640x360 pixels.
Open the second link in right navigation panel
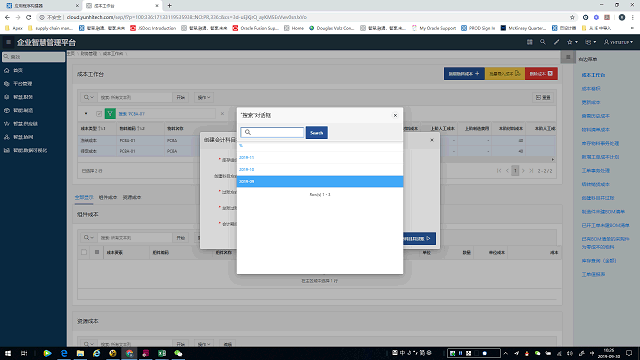(591, 89)
